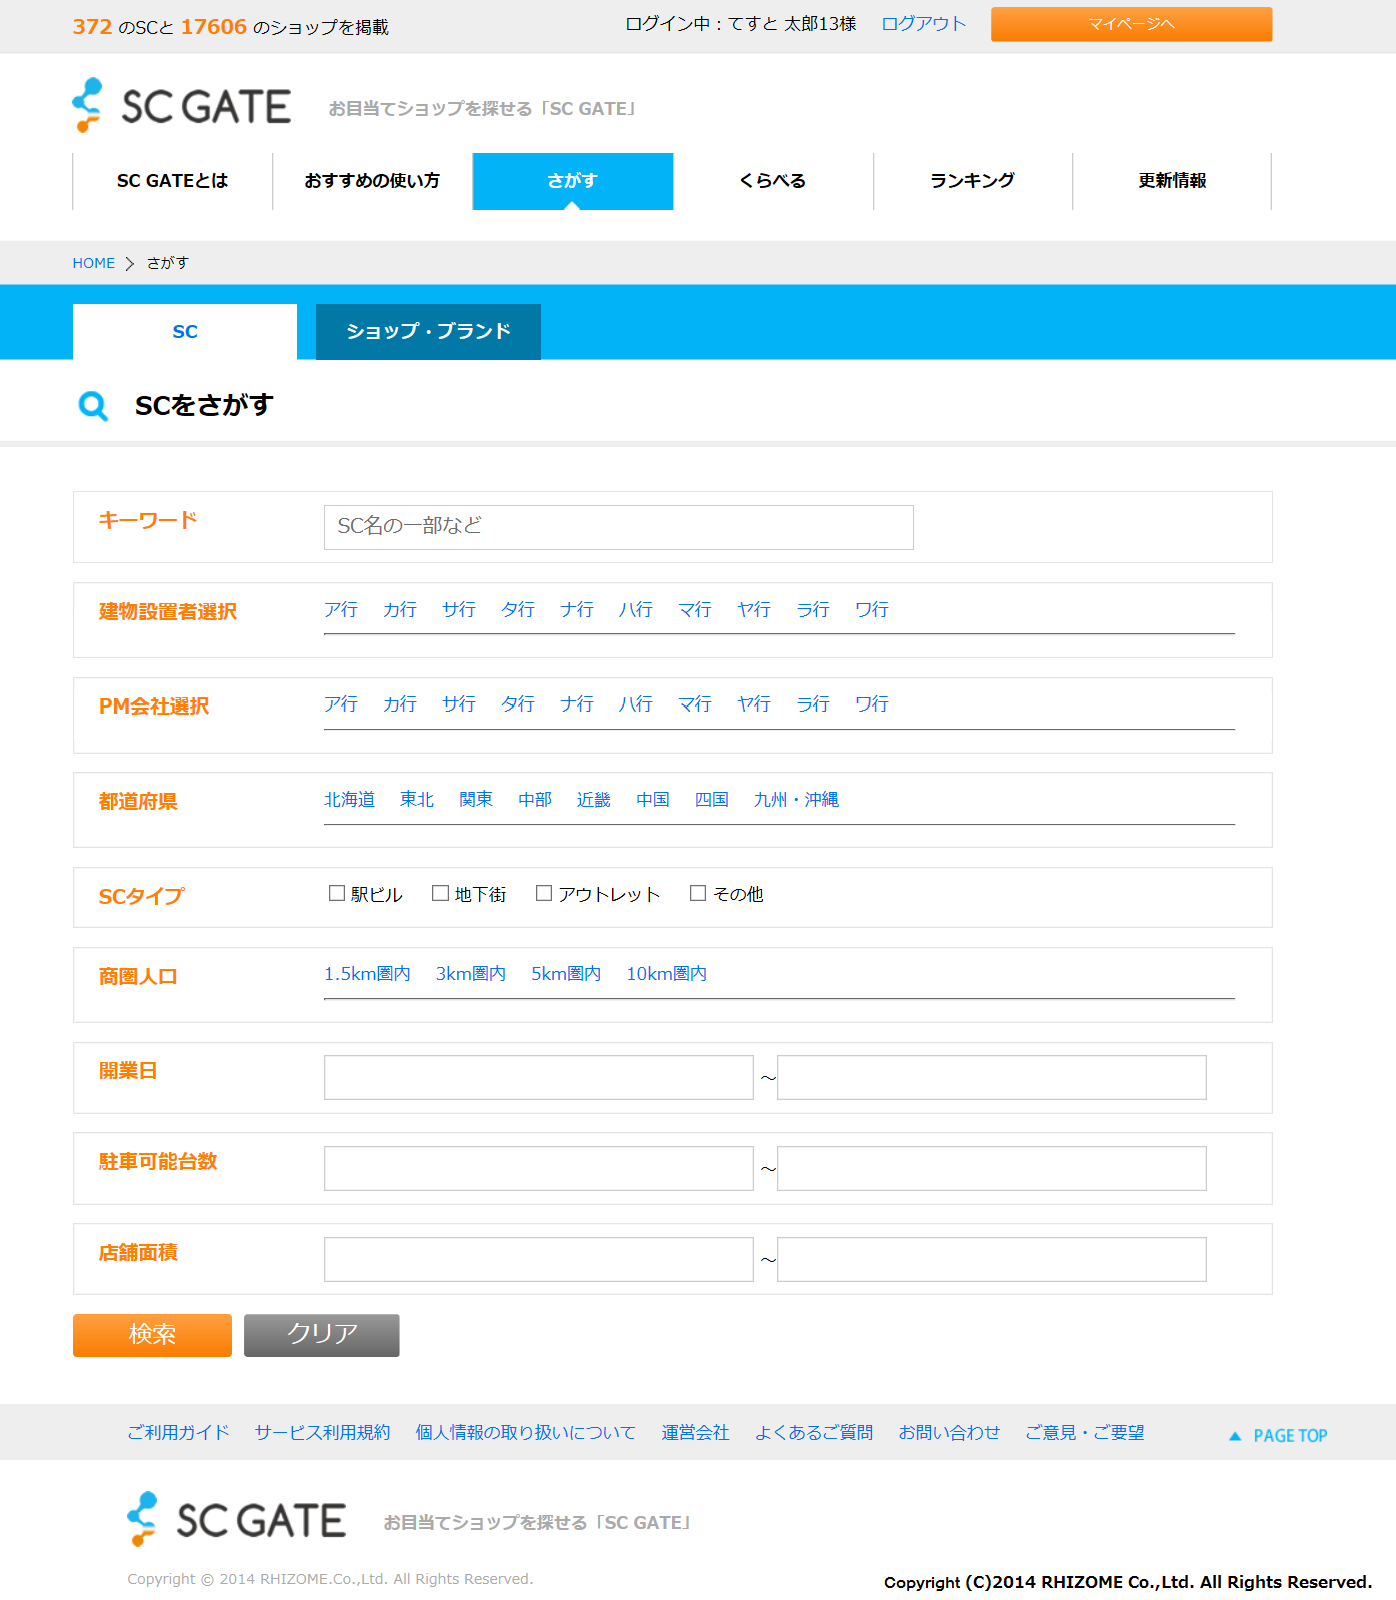The image size is (1396, 1600).
Task: Expand タ行 under PM会社選択
Action: [x=518, y=704]
